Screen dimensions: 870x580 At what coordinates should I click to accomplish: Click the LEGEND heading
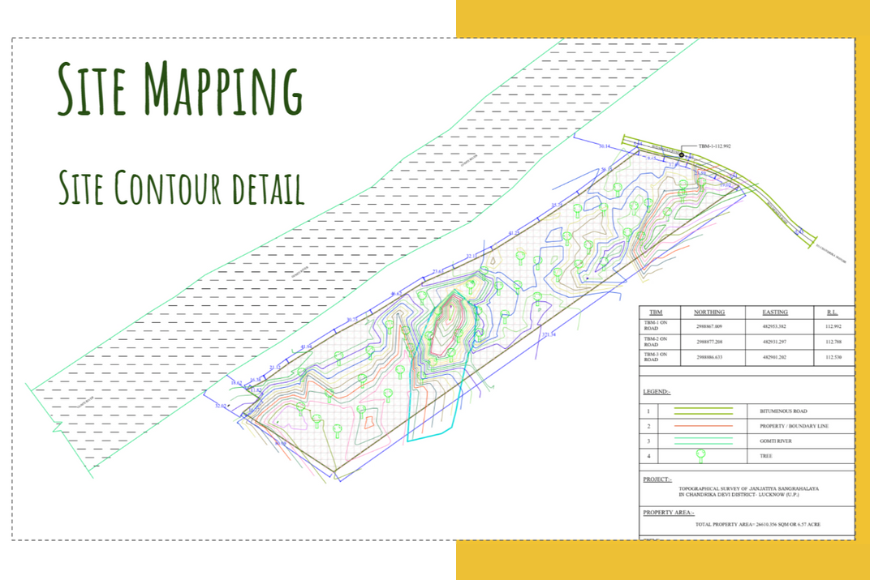tap(658, 392)
